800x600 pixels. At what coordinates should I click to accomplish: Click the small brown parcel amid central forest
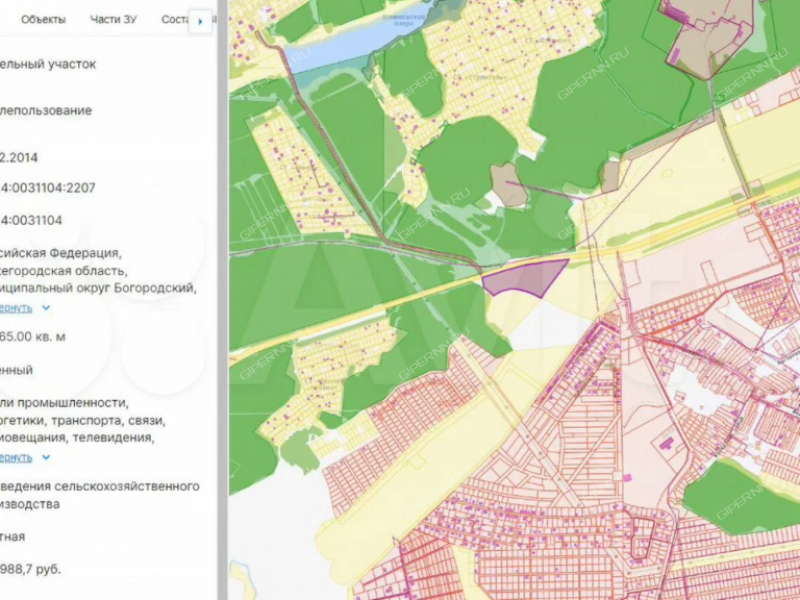[x=509, y=186]
